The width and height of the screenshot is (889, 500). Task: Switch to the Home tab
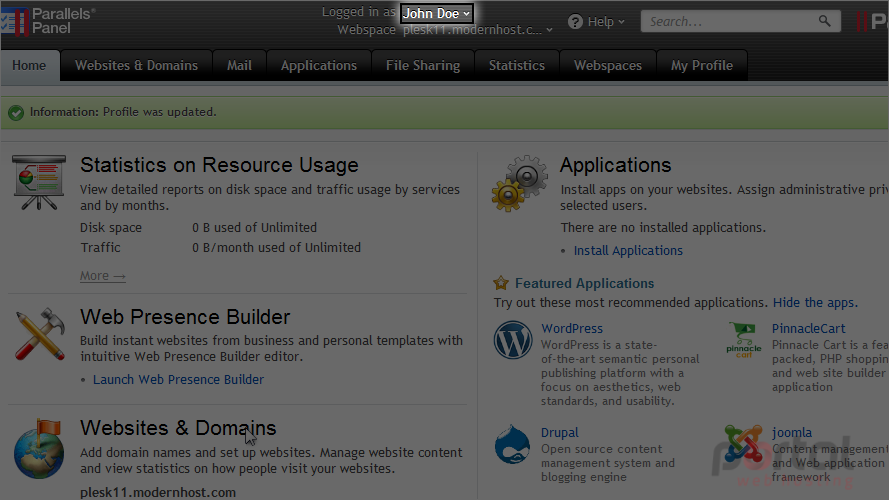click(x=29, y=65)
